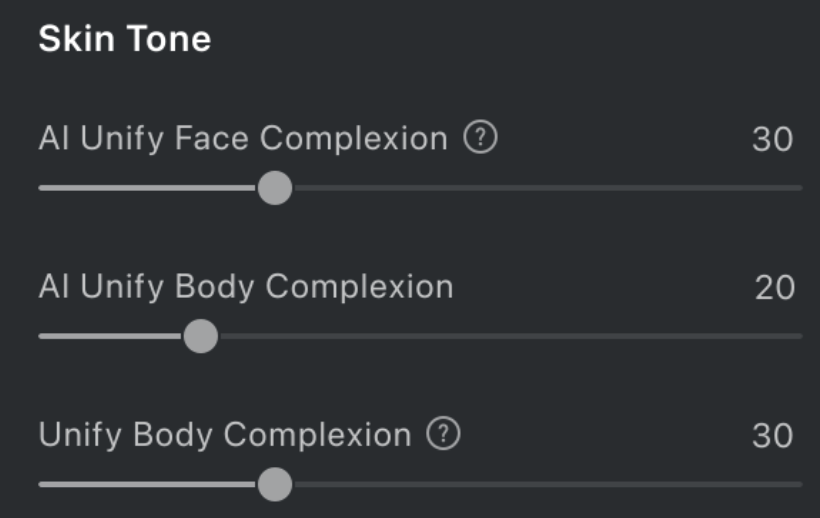This screenshot has height=518, width=820.
Task: Click far left start of Face Complexion slider
Action: tap(43, 188)
